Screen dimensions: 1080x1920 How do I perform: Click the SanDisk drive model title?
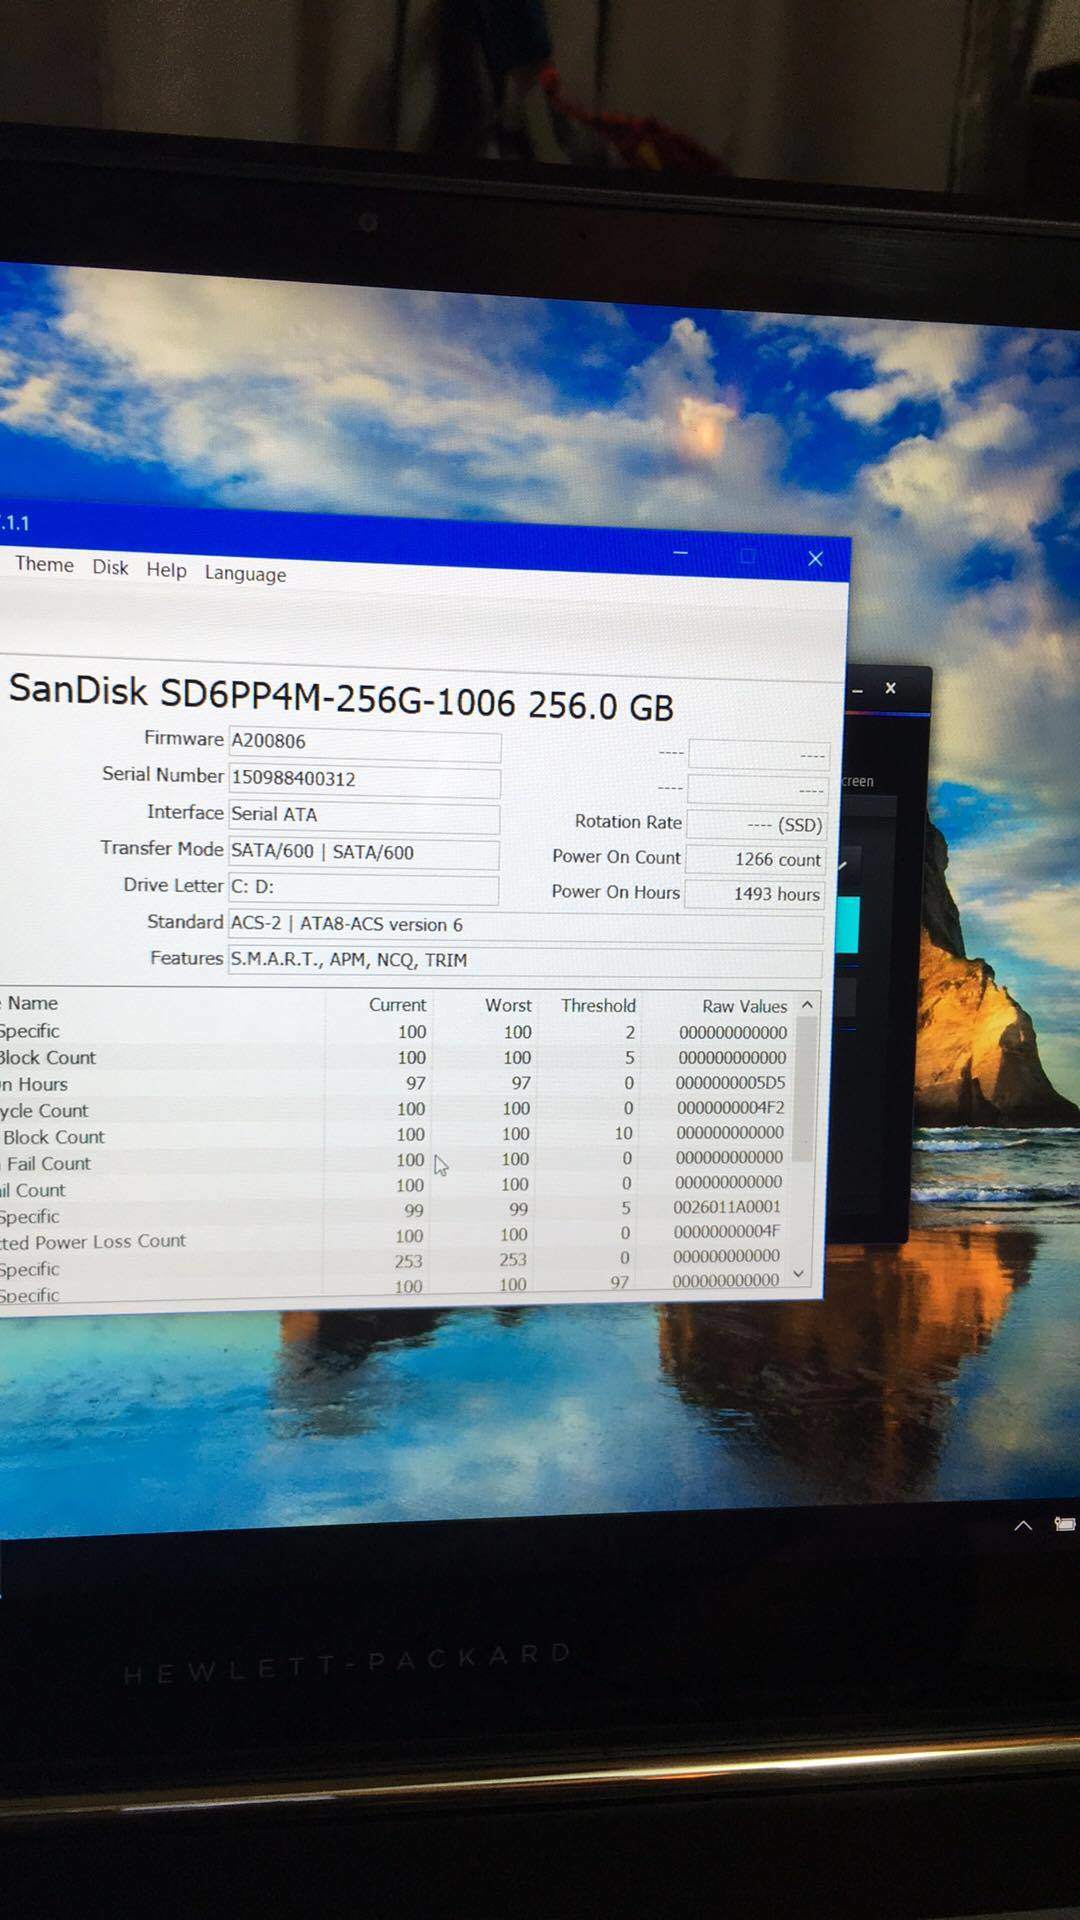[341, 698]
